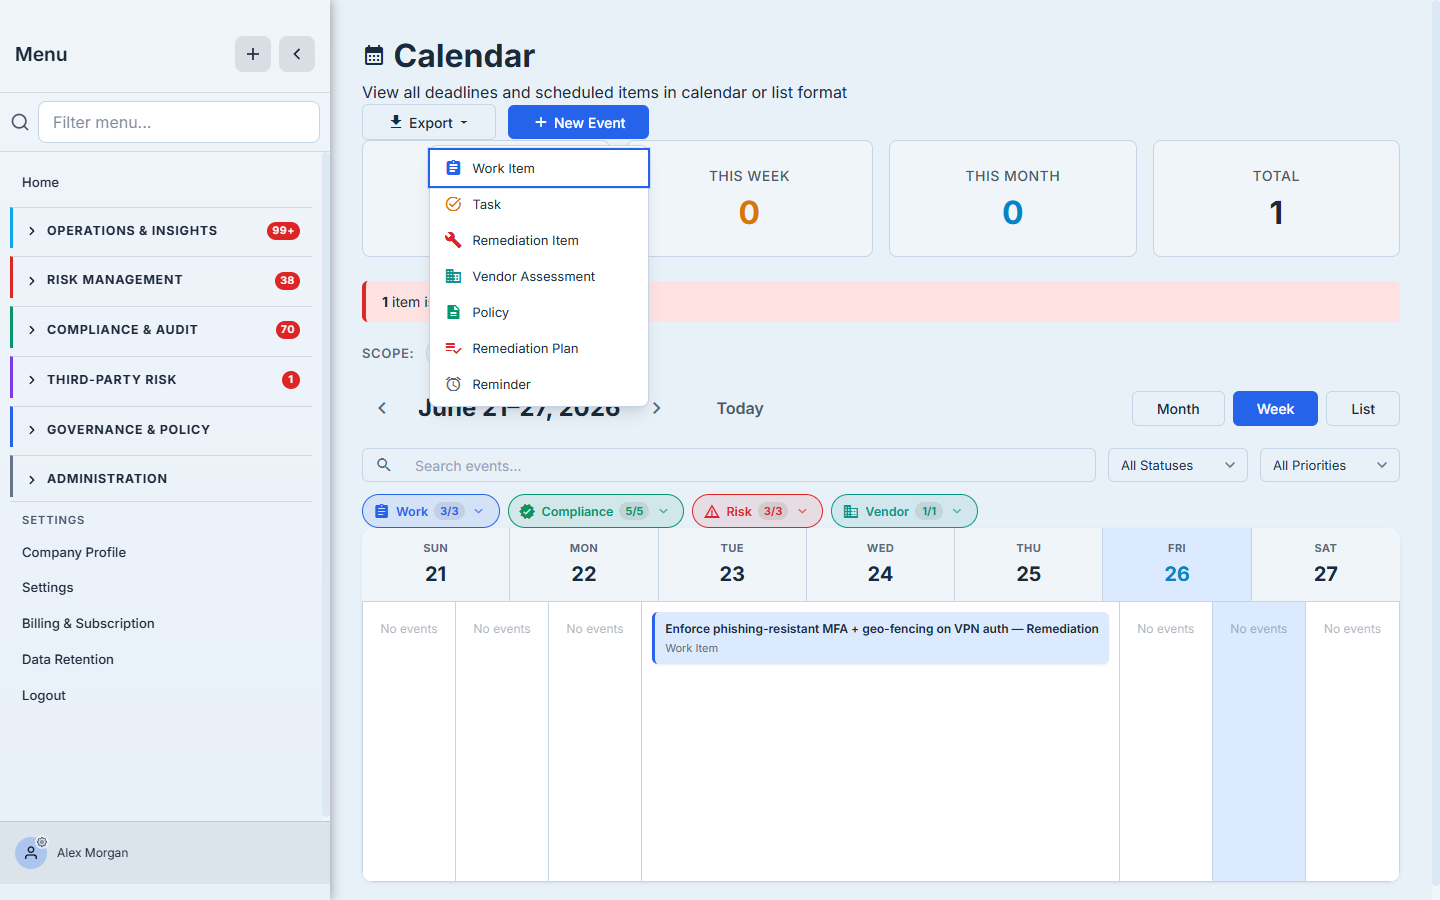The height and width of the screenshot is (900, 1440).
Task: Go to the previous week with the left chevron
Action: [382, 408]
